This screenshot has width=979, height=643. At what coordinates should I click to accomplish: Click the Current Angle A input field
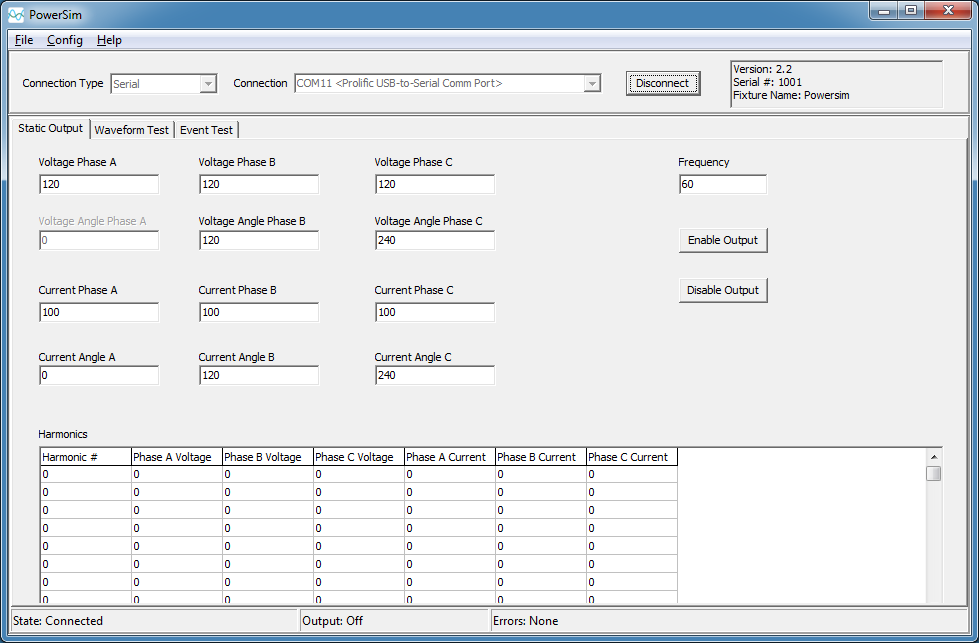[x=99, y=375]
